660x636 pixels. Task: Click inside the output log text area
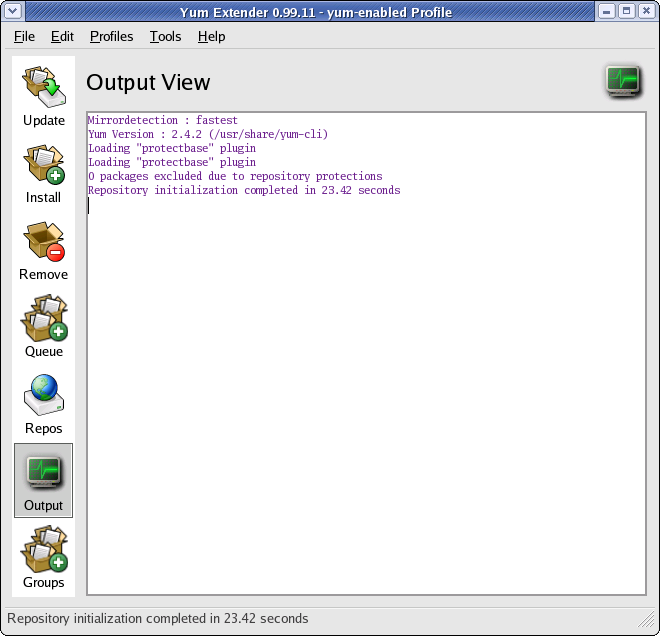(366, 380)
